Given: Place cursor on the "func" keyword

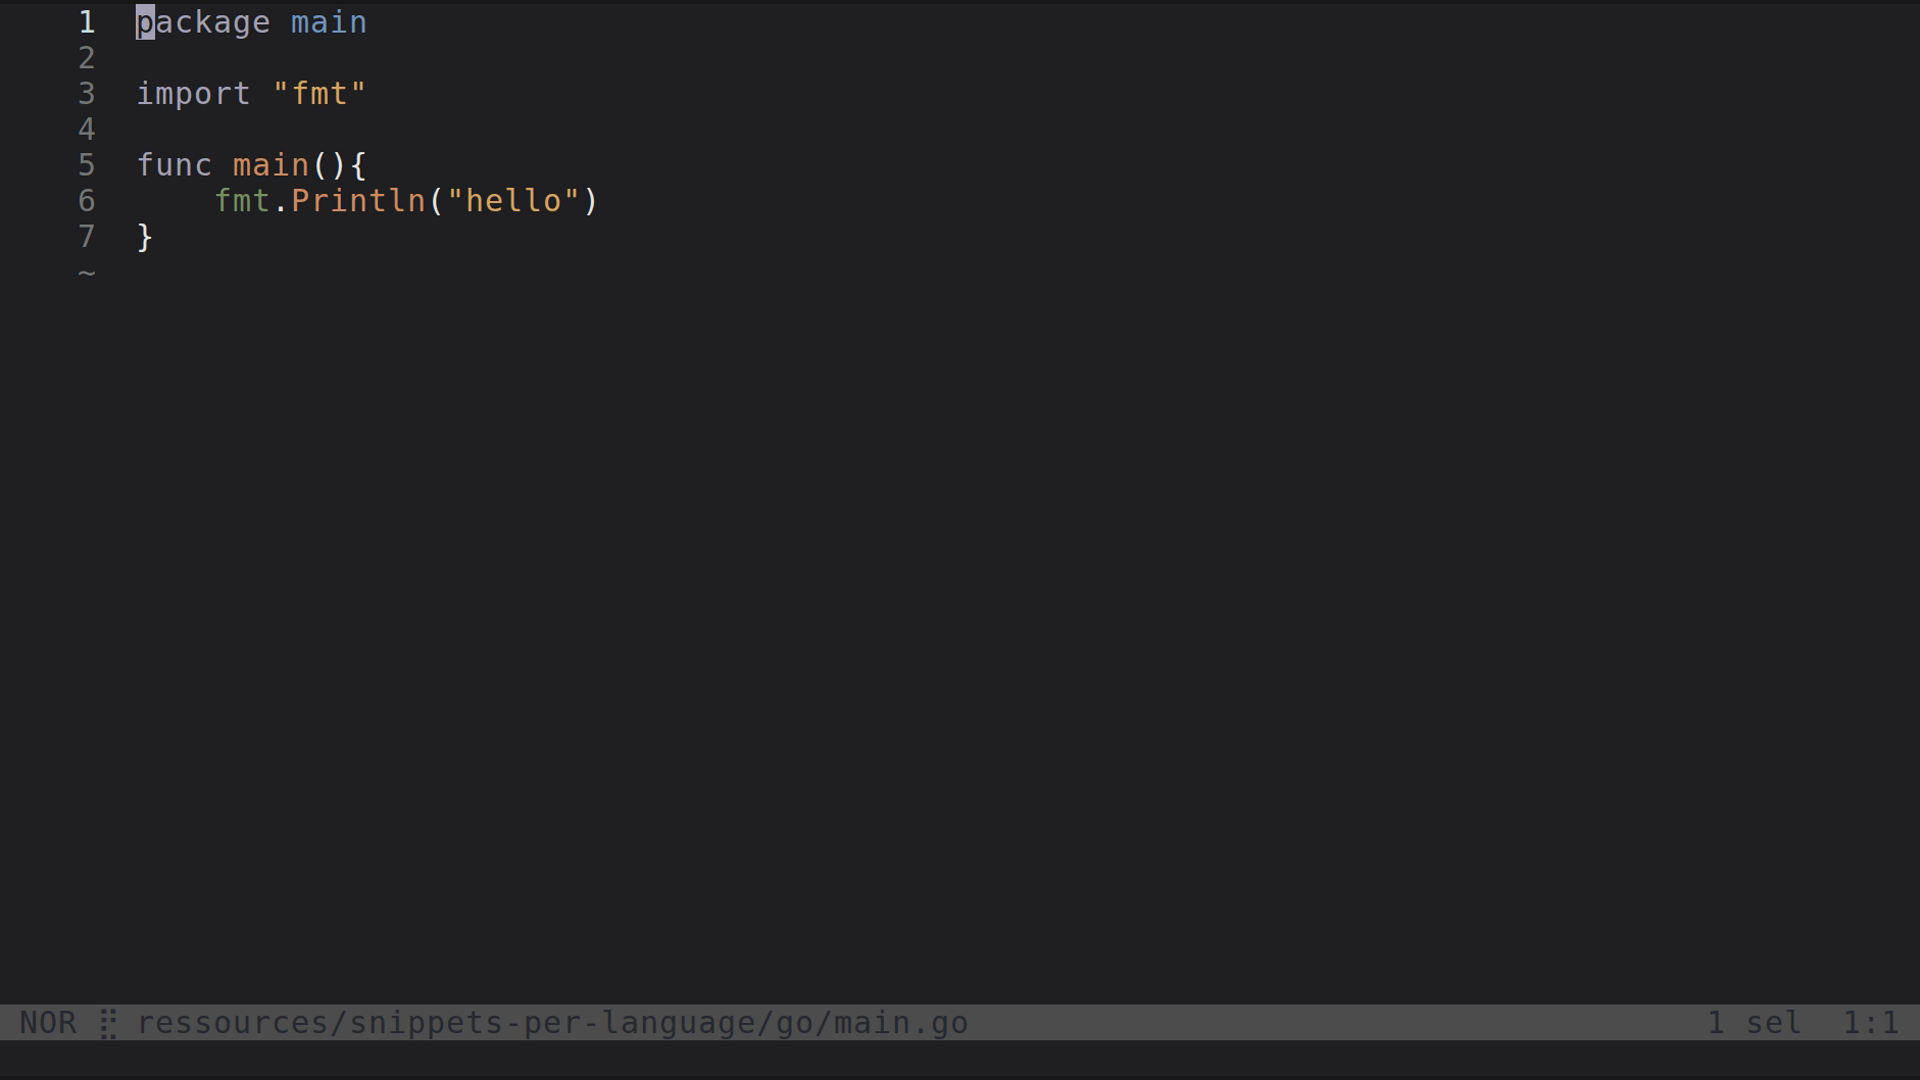Looking at the screenshot, I should click(174, 165).
